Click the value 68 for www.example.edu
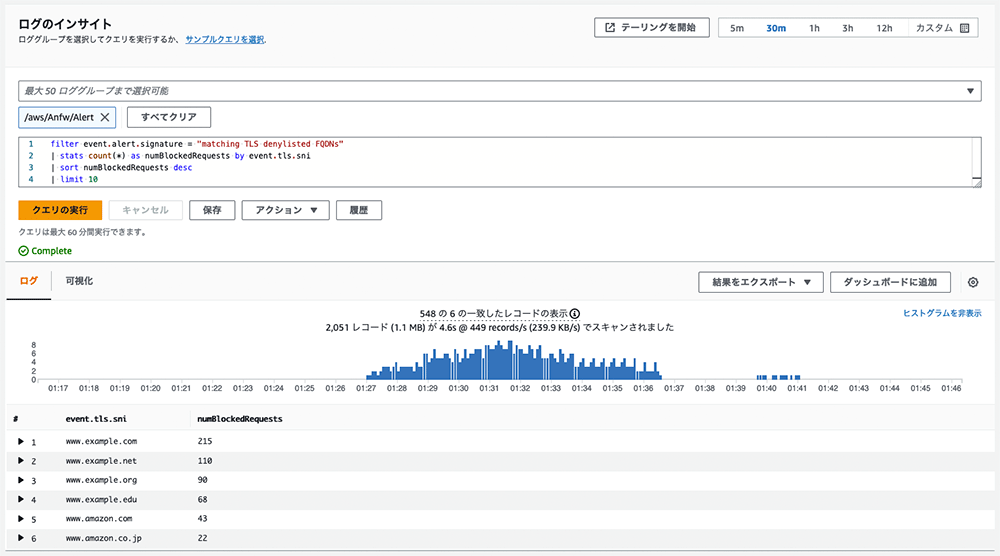The image size is (1000, 556). (202, 499)
